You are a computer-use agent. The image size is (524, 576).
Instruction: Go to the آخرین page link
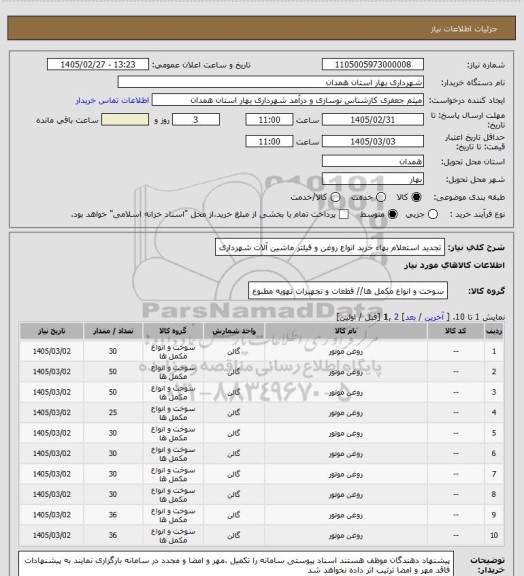point(434,317)
